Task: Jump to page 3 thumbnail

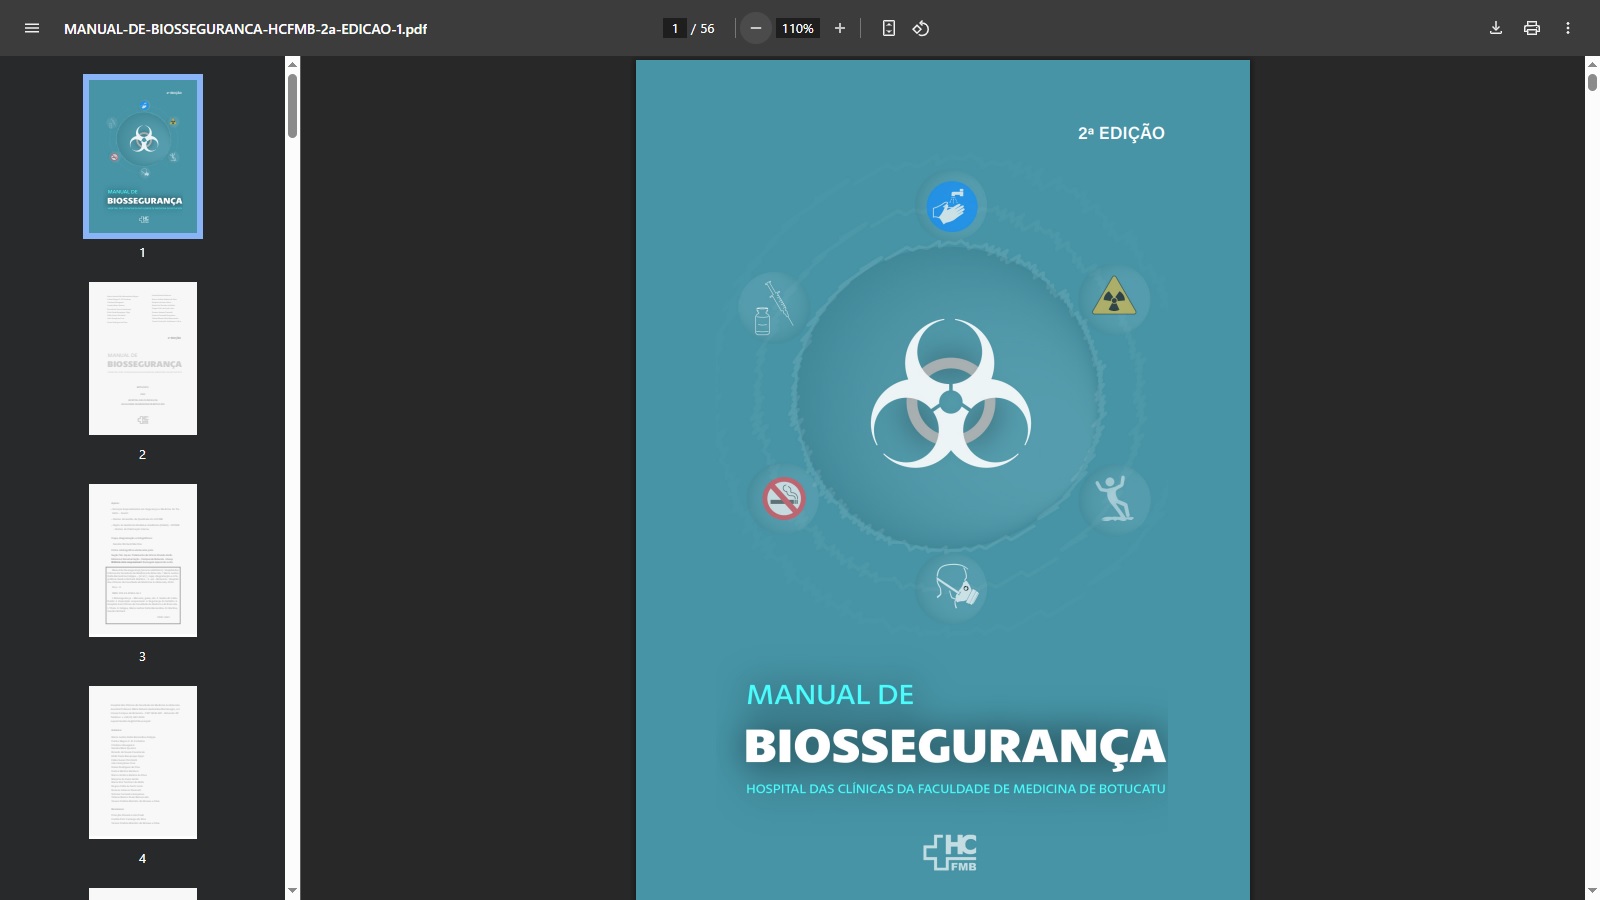Action: tap(143, 560)
